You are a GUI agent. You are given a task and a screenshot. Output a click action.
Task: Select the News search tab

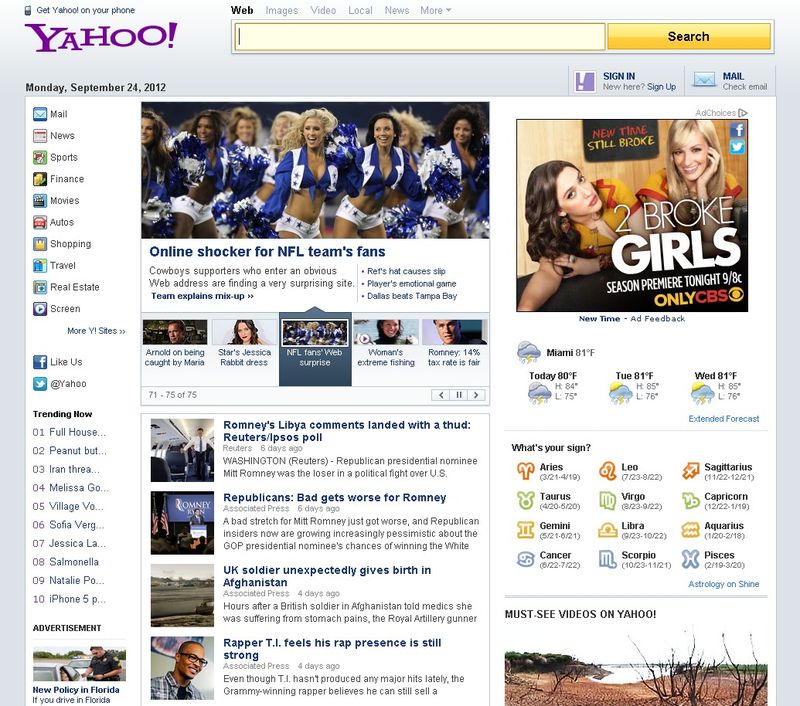point(397,10)
